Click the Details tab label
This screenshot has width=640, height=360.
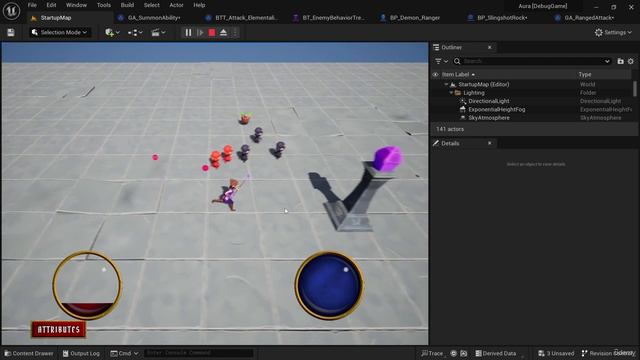click(450, 143)
